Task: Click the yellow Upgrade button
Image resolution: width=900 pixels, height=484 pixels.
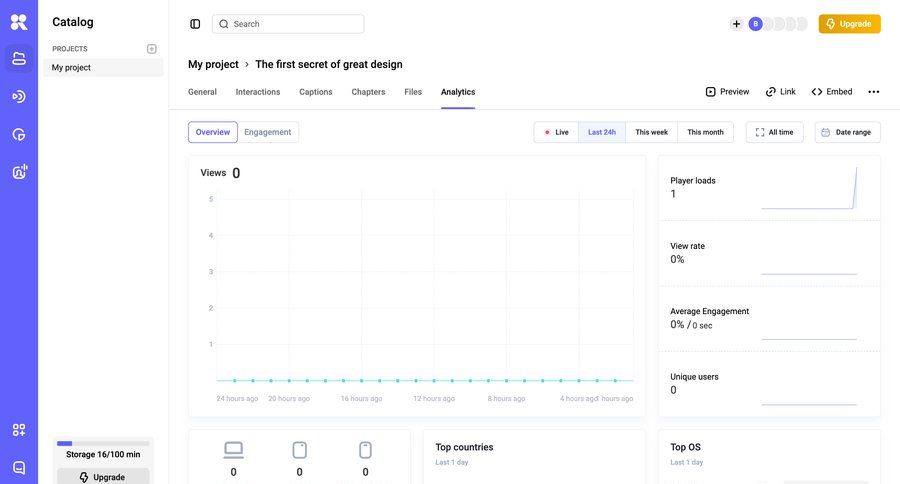Action: point(849,24)
